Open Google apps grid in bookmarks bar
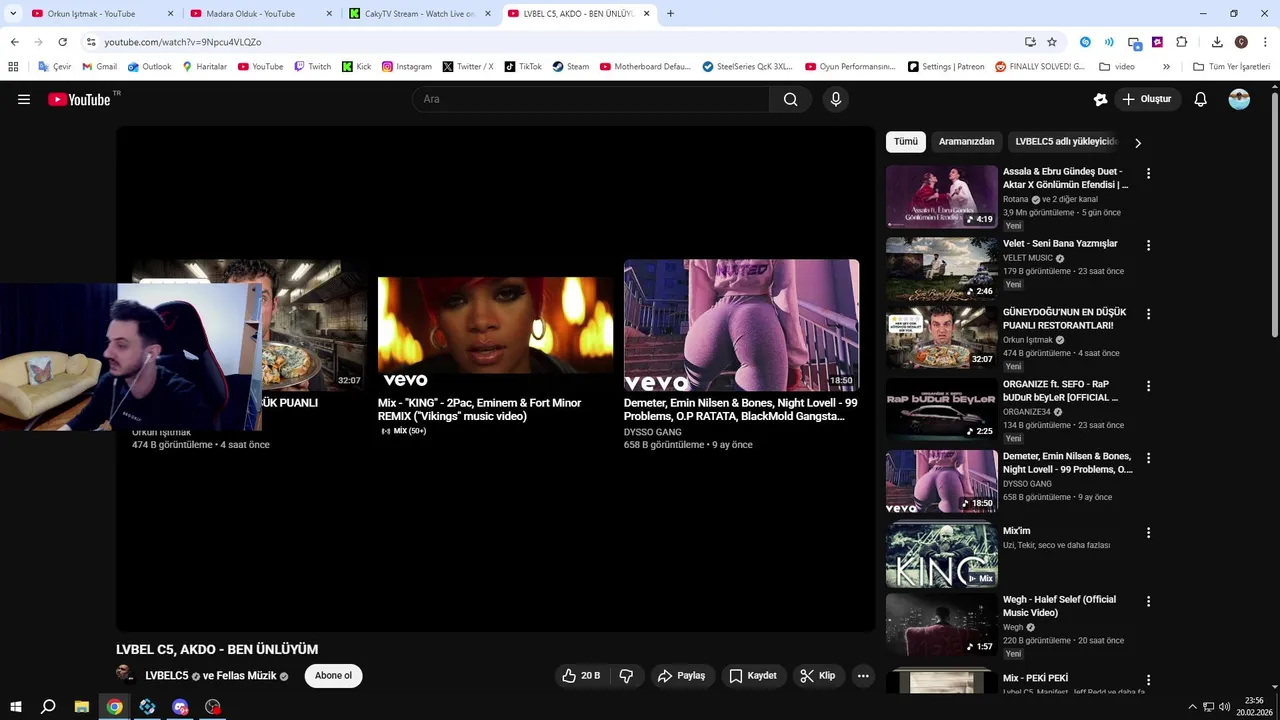This screenshot has height=720, width=1280. click(13, 67)
